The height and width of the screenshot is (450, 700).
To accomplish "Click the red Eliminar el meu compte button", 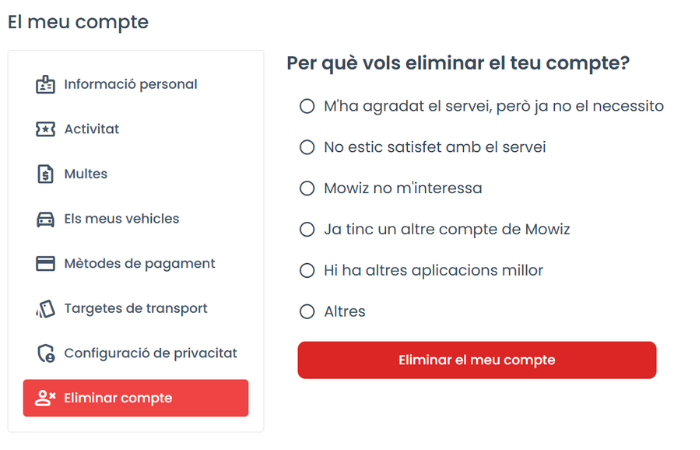I will coord(477,360).
